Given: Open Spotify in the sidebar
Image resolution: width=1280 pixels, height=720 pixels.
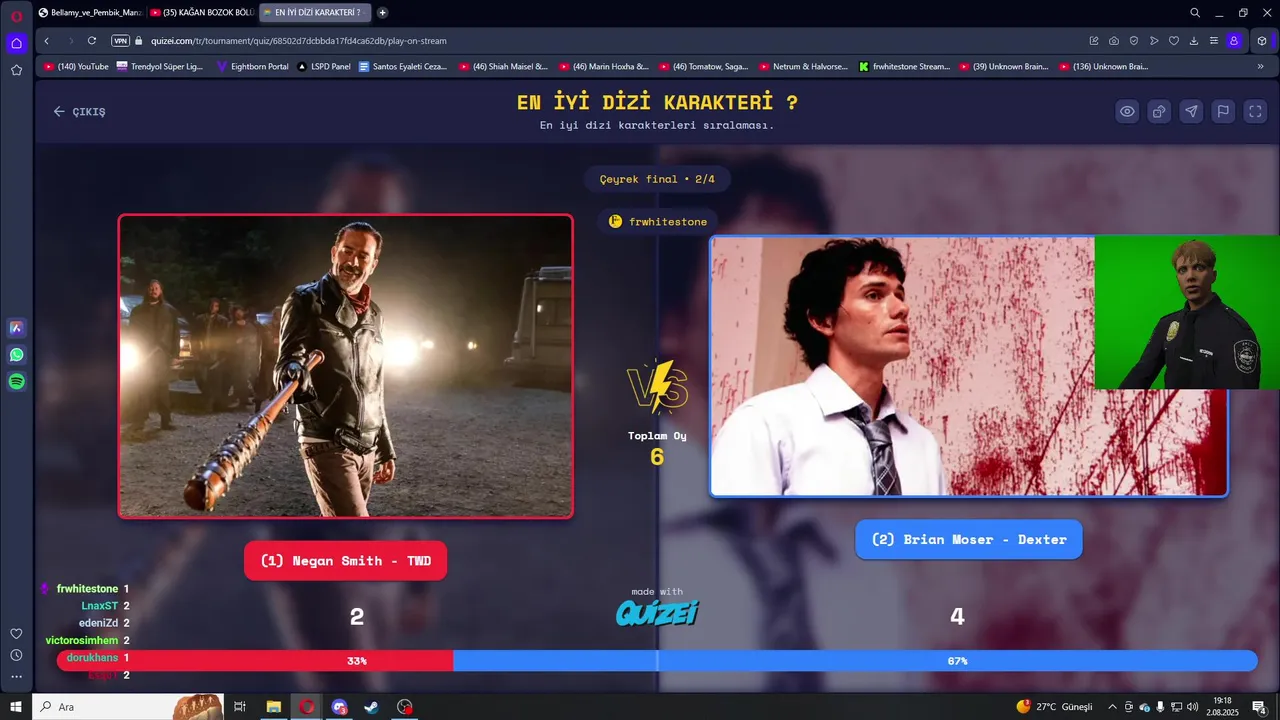Looking at the screenshot, I should [x=16, y=381].
